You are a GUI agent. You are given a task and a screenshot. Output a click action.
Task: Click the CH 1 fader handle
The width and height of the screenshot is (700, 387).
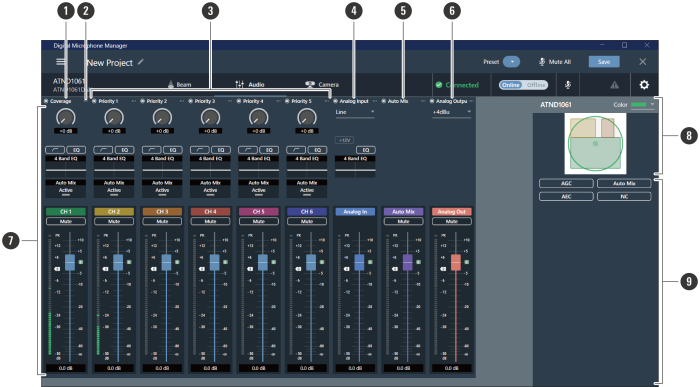[70, 262]
